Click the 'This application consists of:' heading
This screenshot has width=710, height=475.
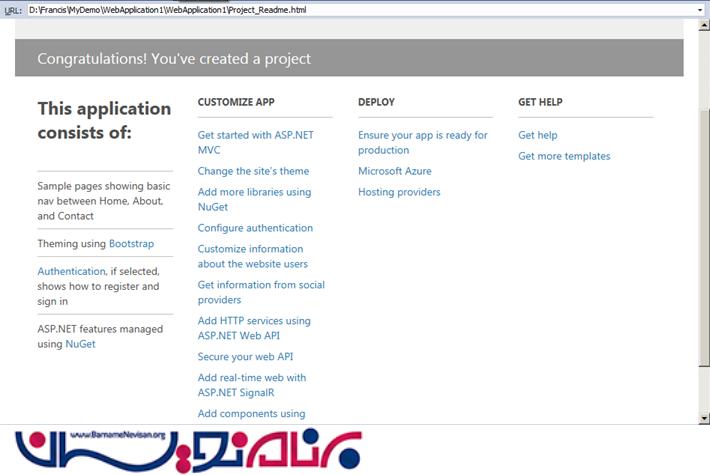tap(104, 120)
